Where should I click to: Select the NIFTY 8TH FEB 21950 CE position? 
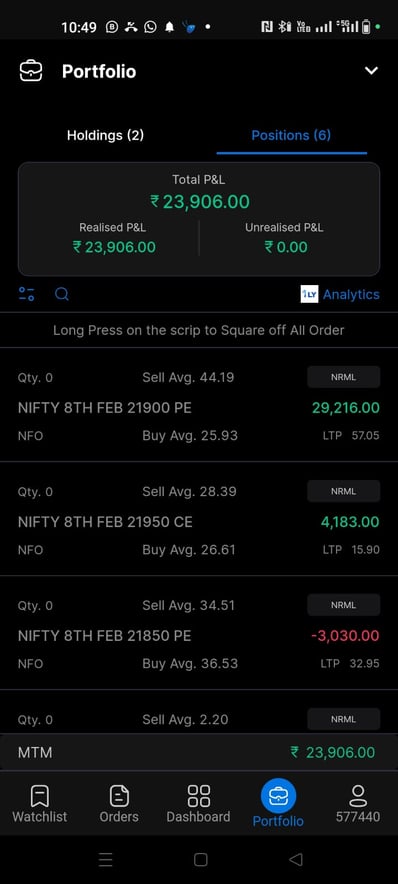pos(199,519)
